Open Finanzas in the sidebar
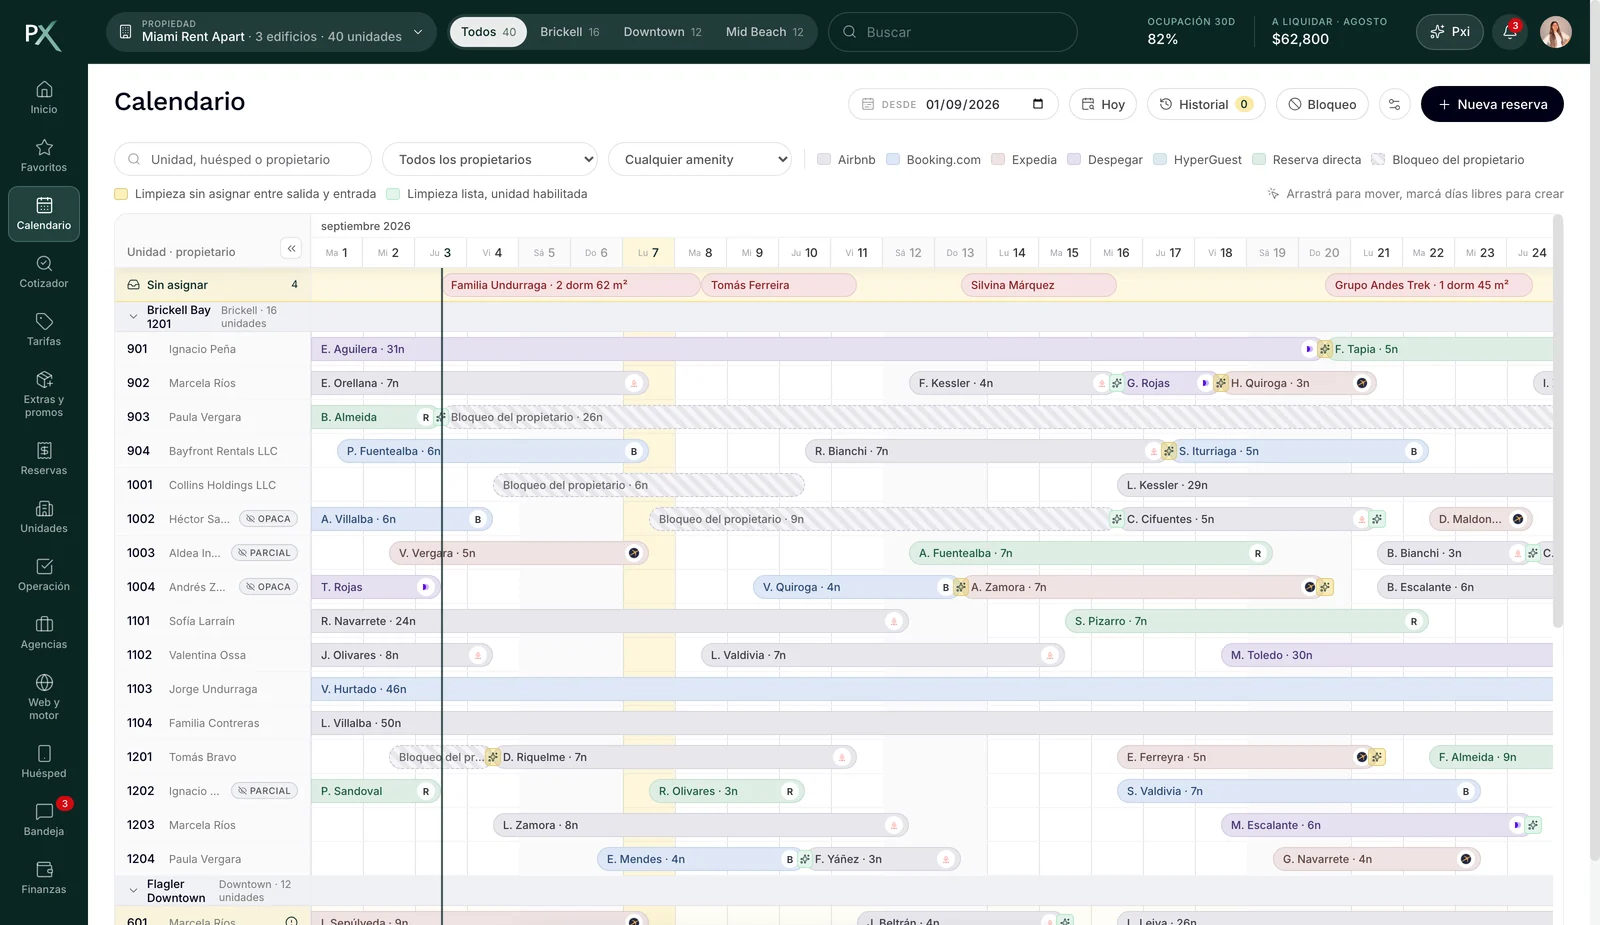 coord(44,878)
